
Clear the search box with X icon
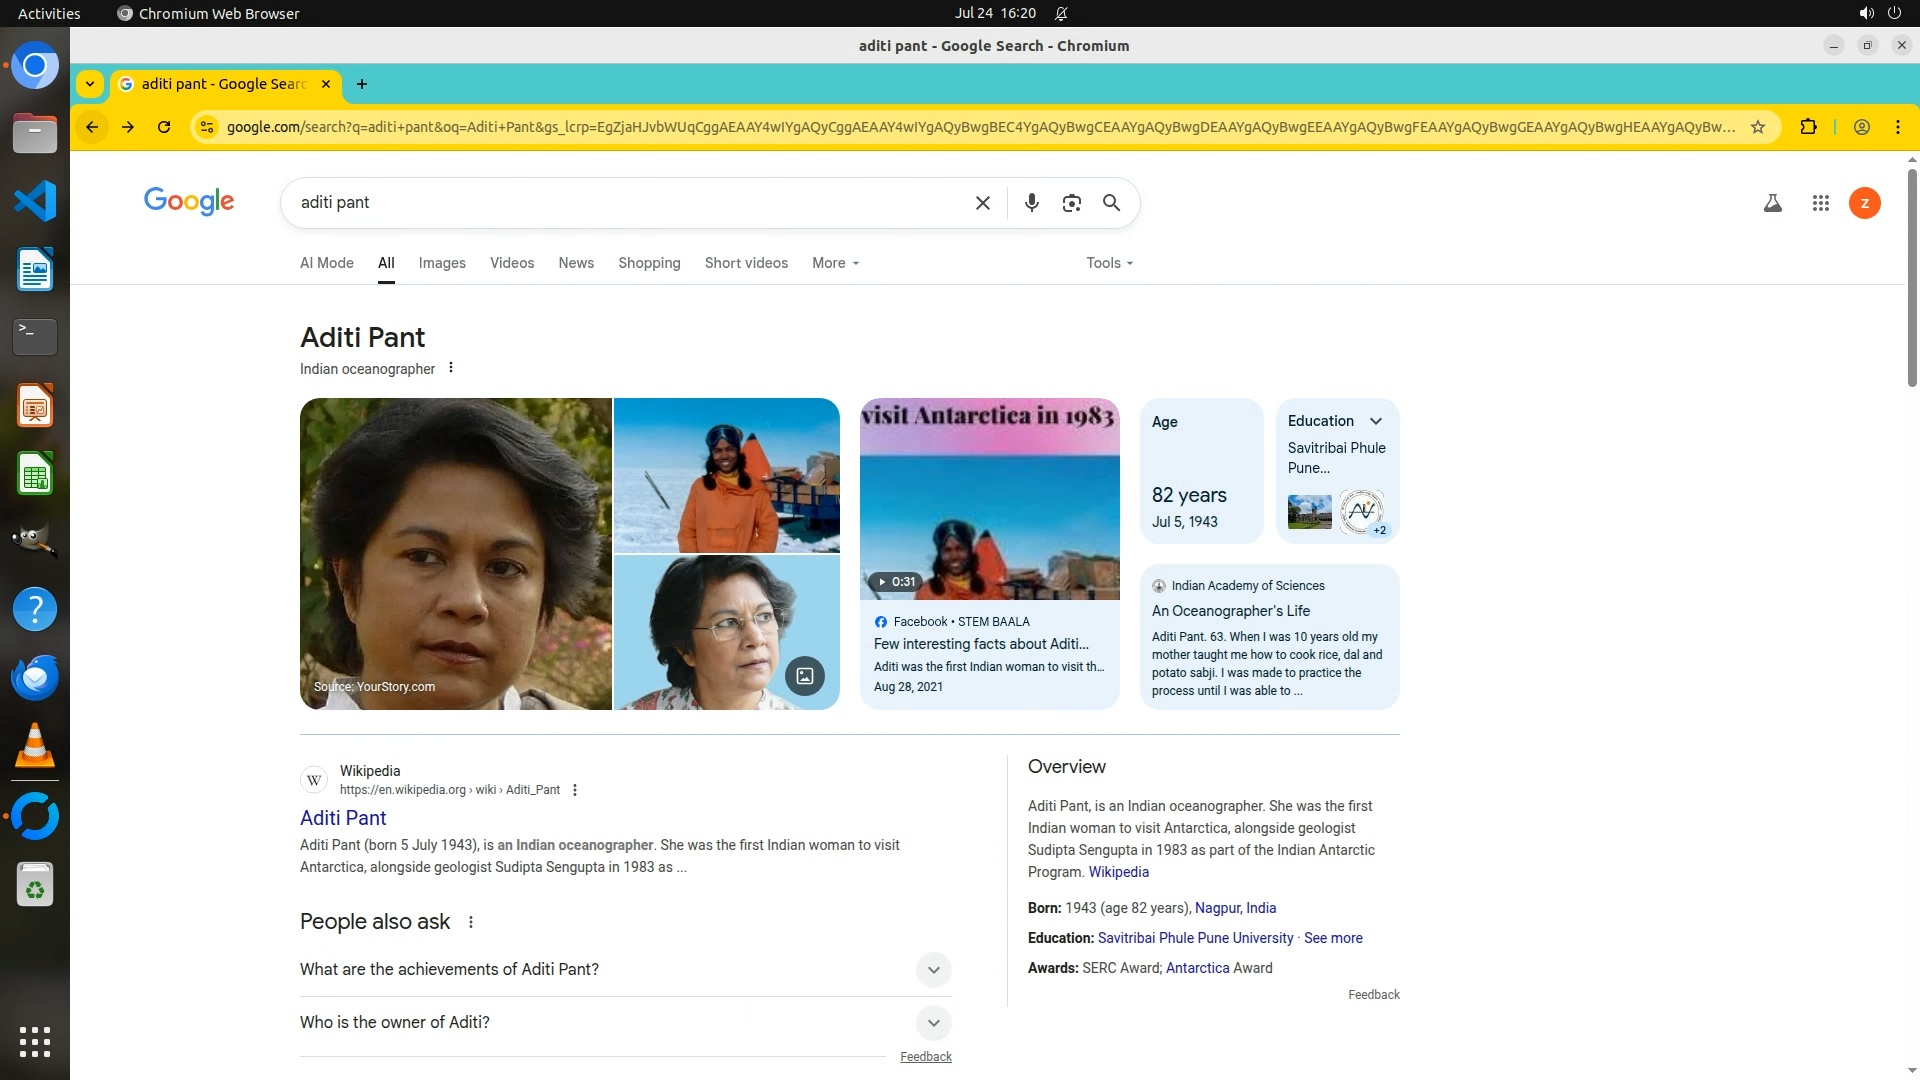(x=982, y=203)
